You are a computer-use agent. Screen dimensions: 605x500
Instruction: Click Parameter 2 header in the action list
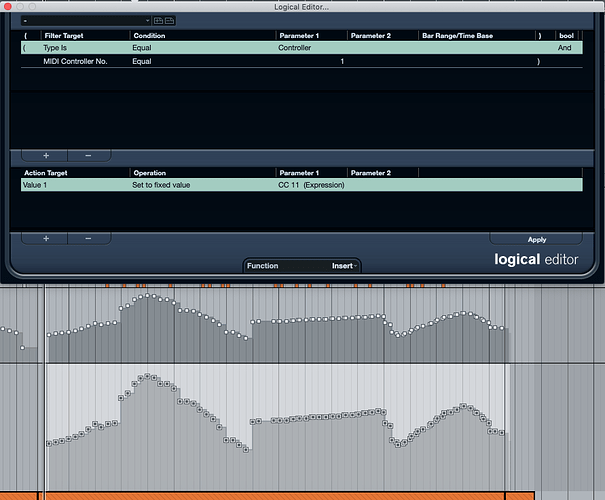click(370, 173)
